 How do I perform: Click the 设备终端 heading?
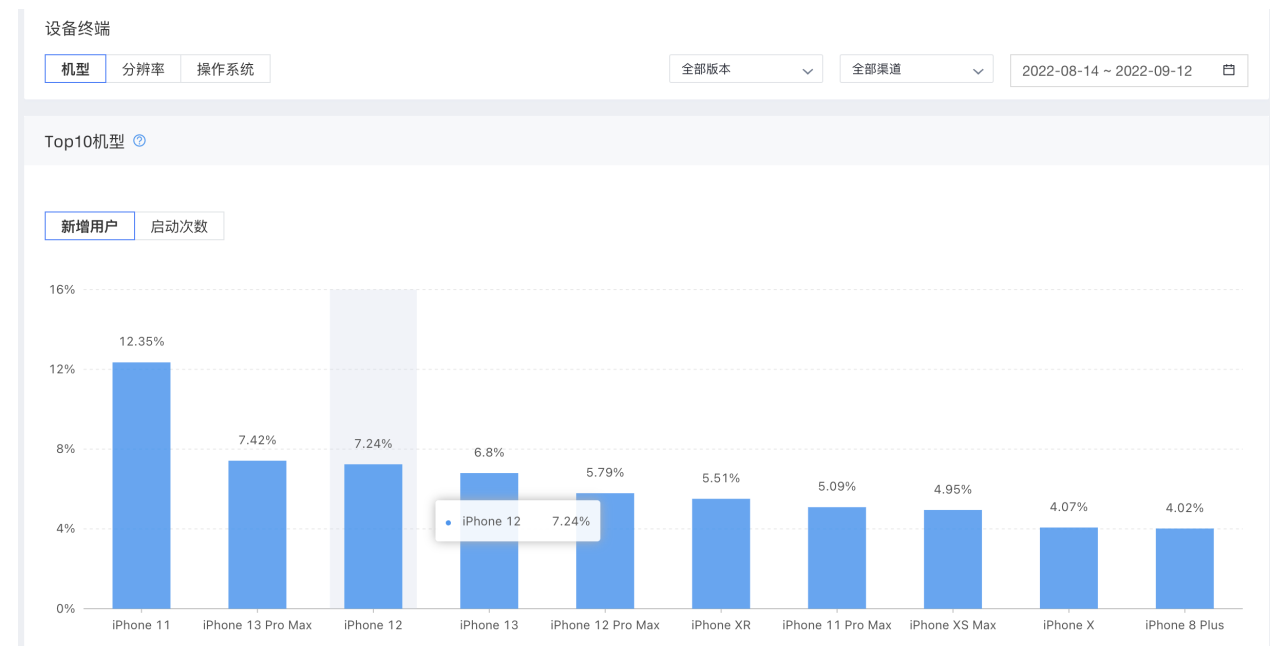click(77, 28)
